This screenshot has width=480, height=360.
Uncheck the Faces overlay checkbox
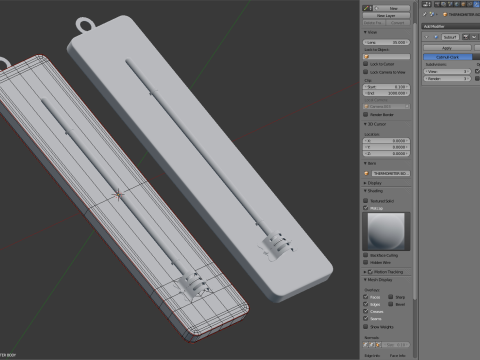pos(366,297)
